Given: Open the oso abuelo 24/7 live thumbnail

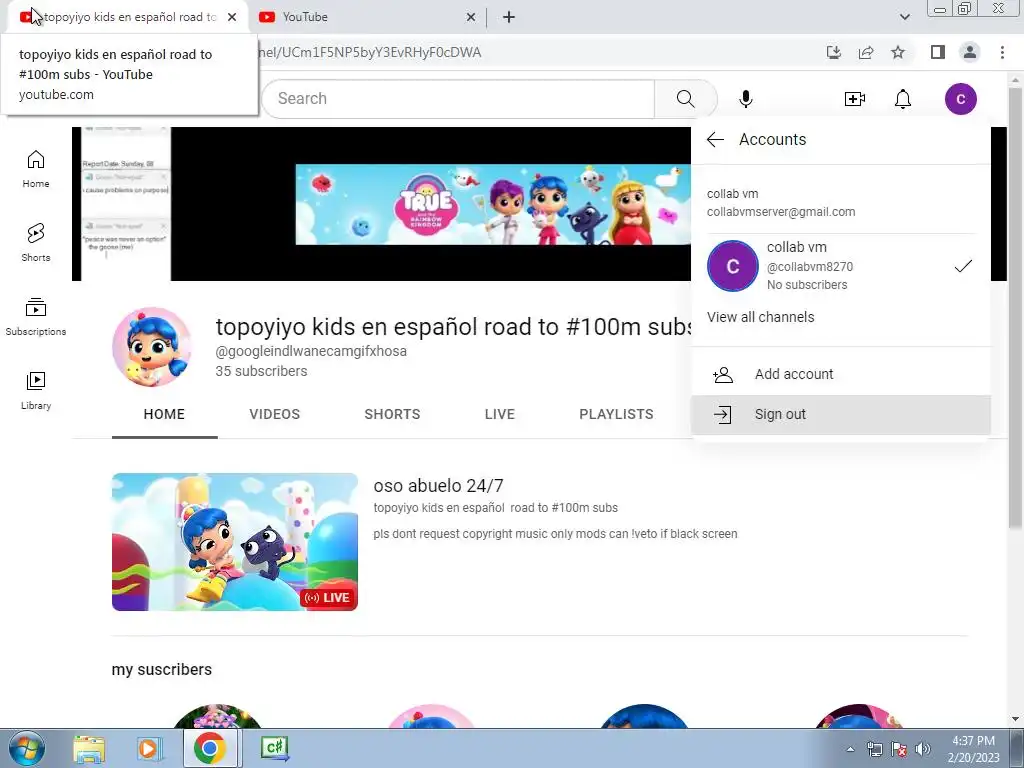Looking at the screenshot, I should point(234,542).
